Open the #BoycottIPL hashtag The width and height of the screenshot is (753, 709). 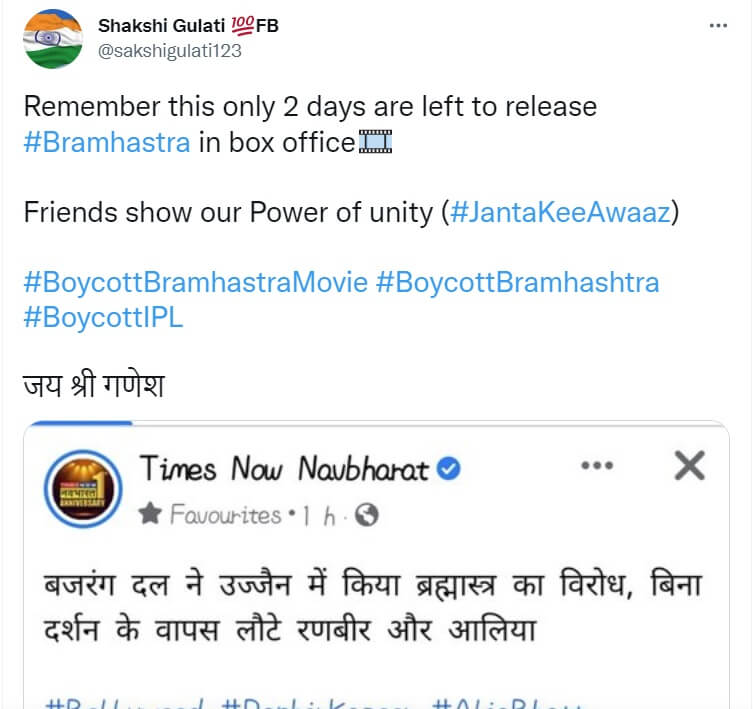coord(103,317)
